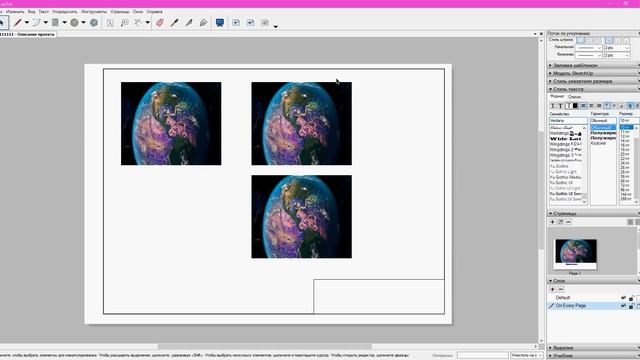The width and height of the screenshot is (640, 360).
Task: Select the Dimension tool
Action: point(138,22)
